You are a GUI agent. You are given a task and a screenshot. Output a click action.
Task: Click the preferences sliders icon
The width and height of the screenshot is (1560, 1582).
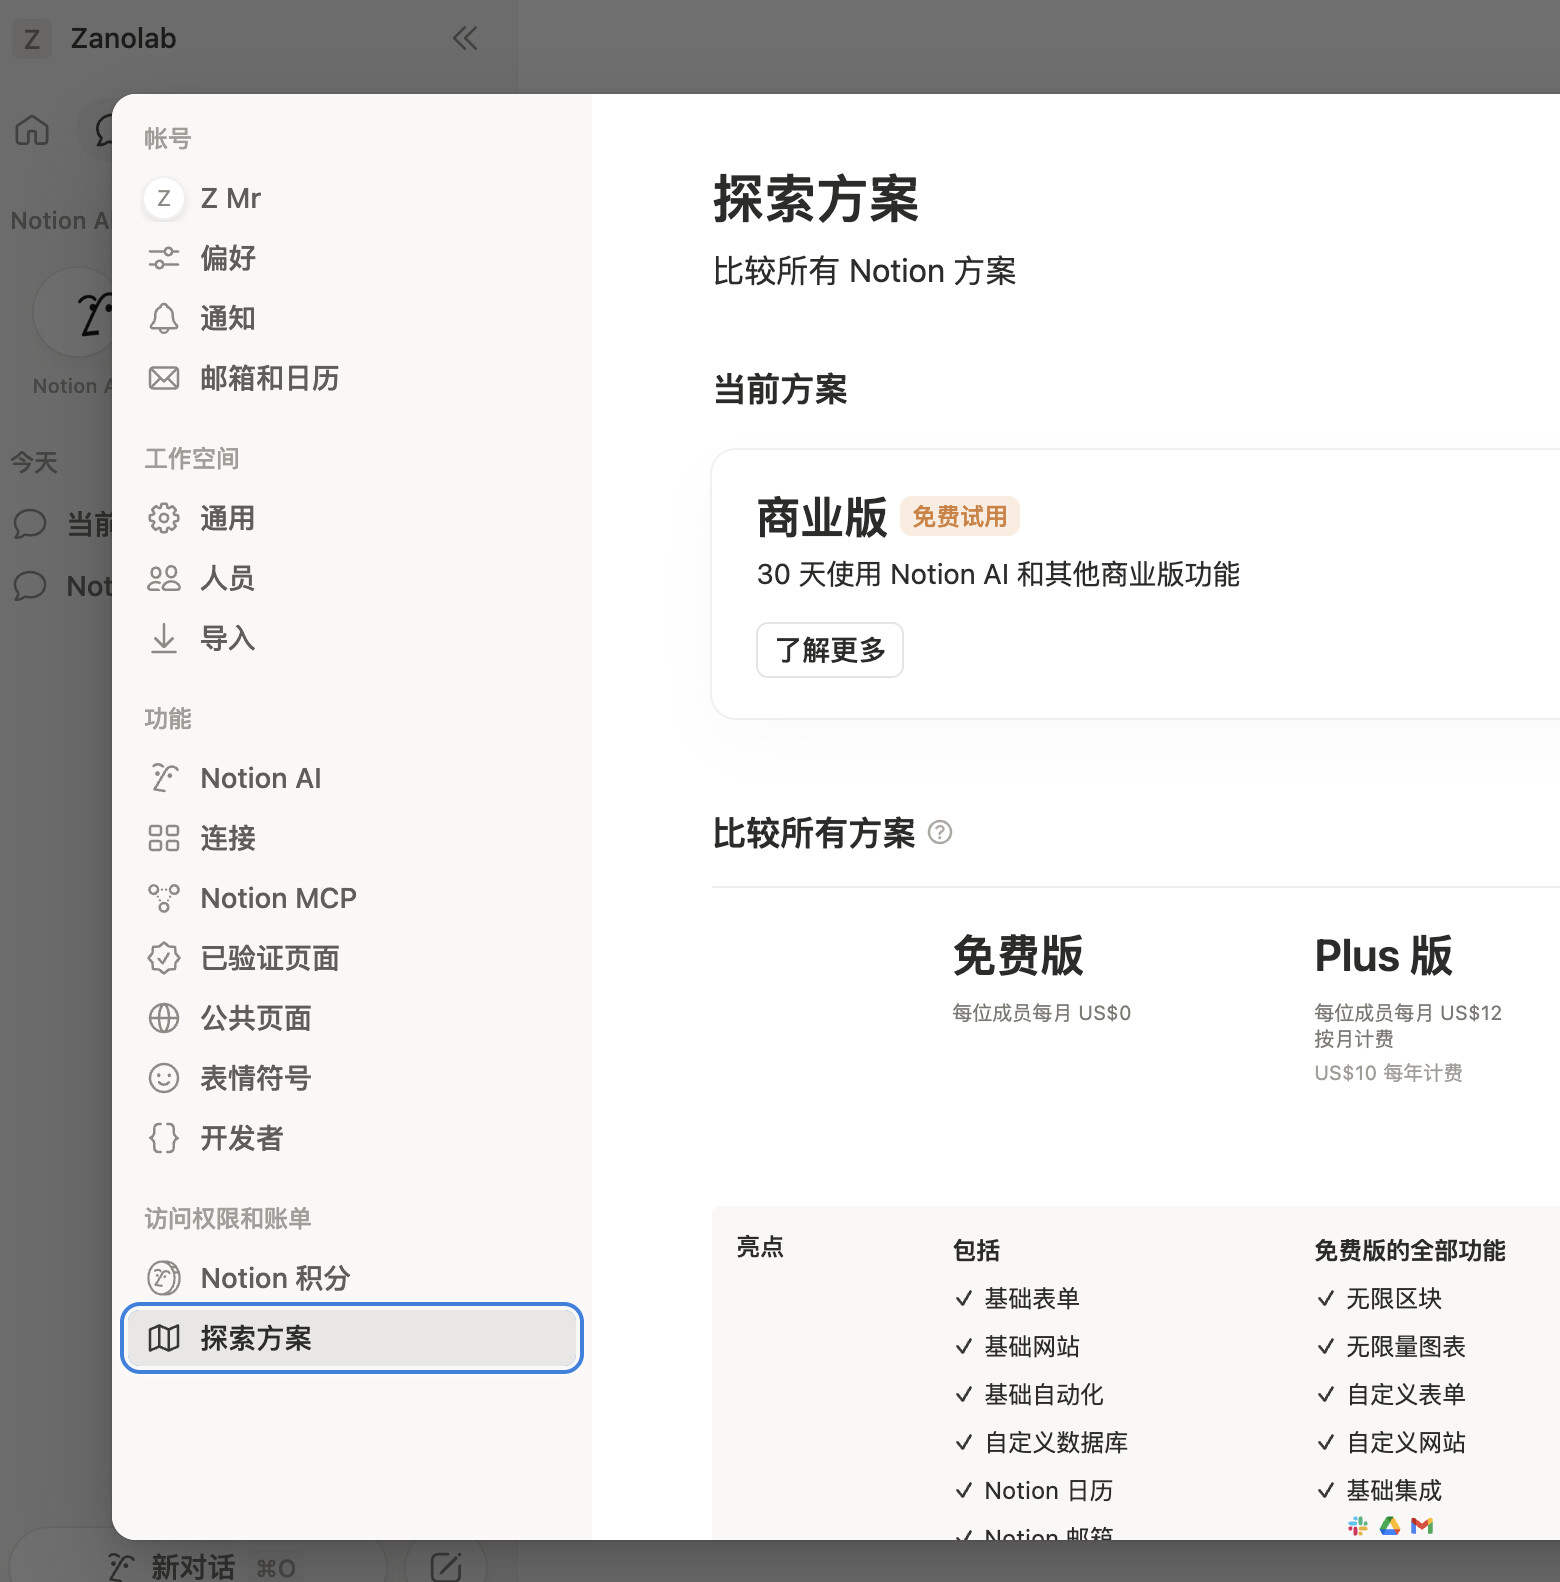tap(164, 258)
